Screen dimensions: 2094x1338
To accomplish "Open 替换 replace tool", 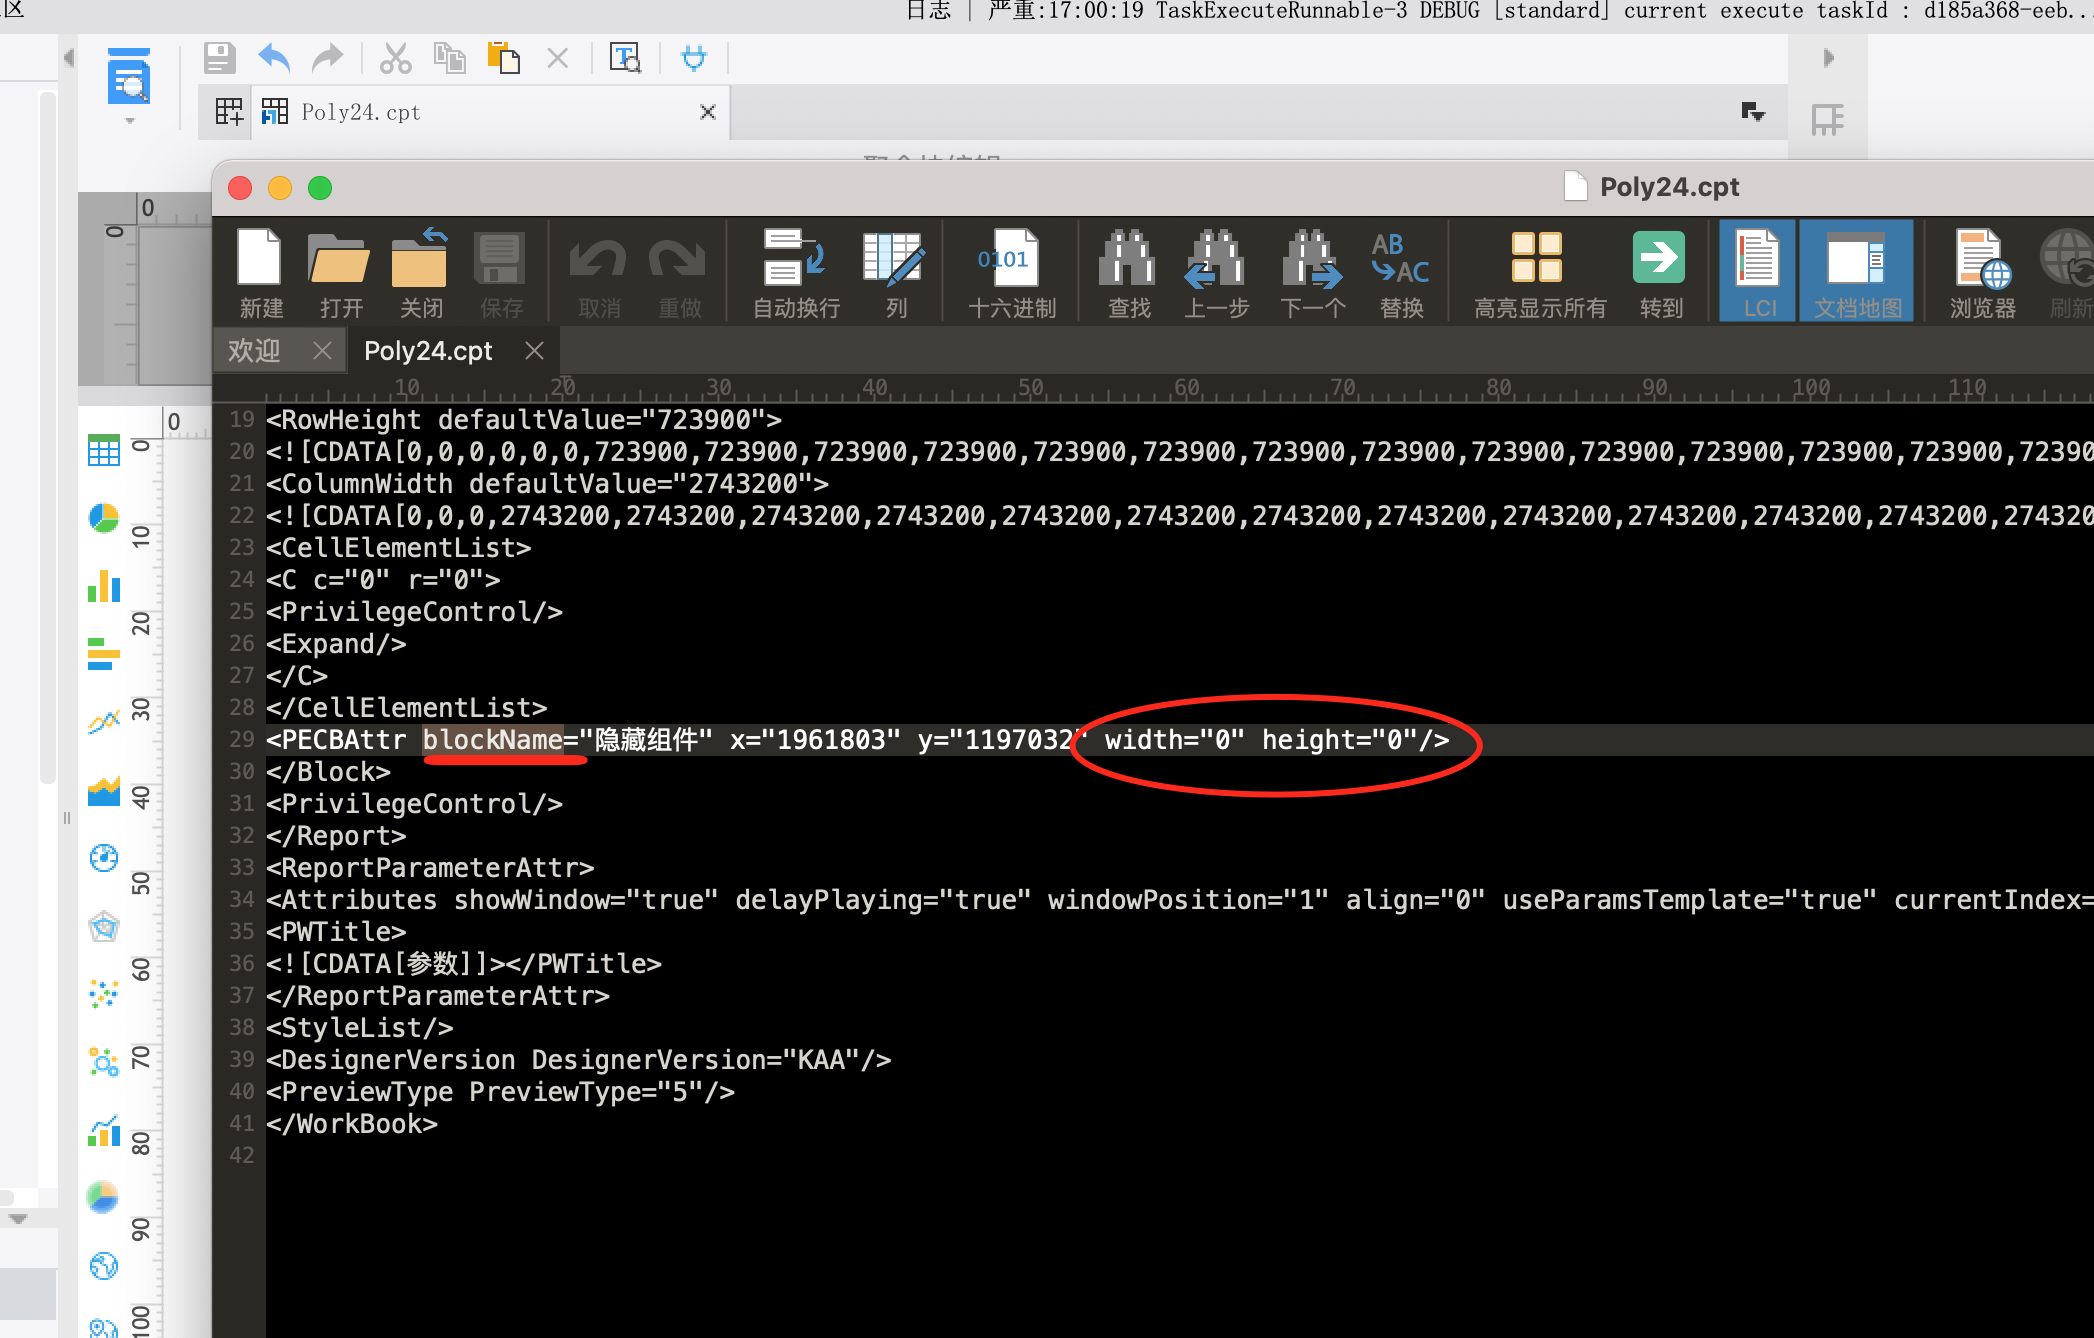I will 1400,272.
